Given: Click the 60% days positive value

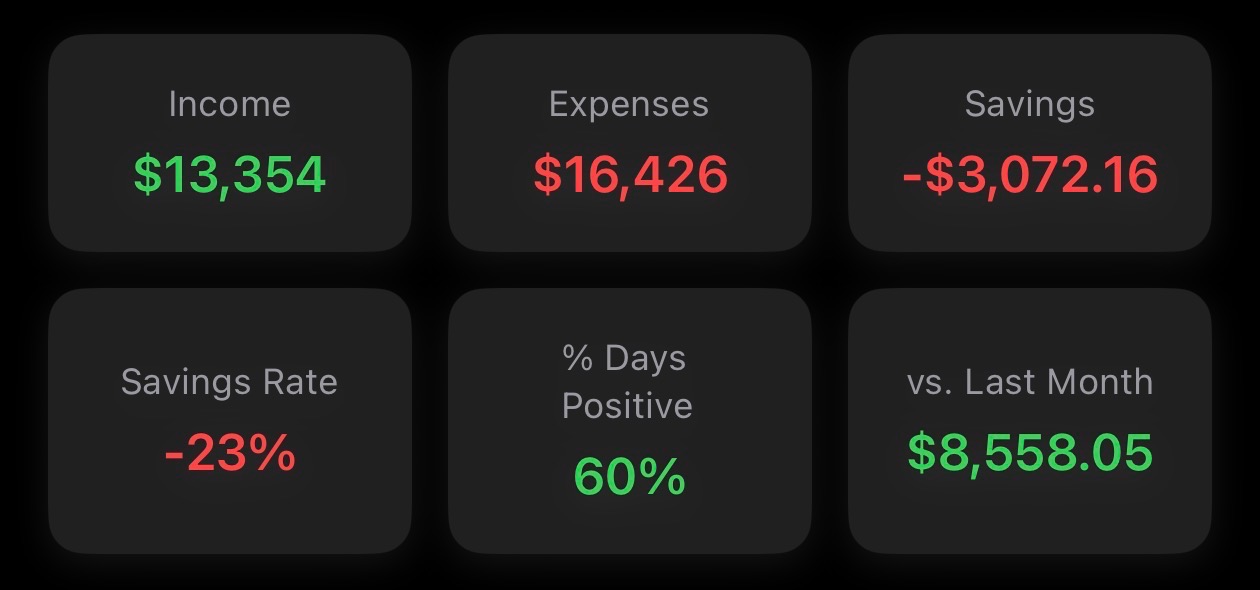Looking at the screenshot, I should coord(628,476).
